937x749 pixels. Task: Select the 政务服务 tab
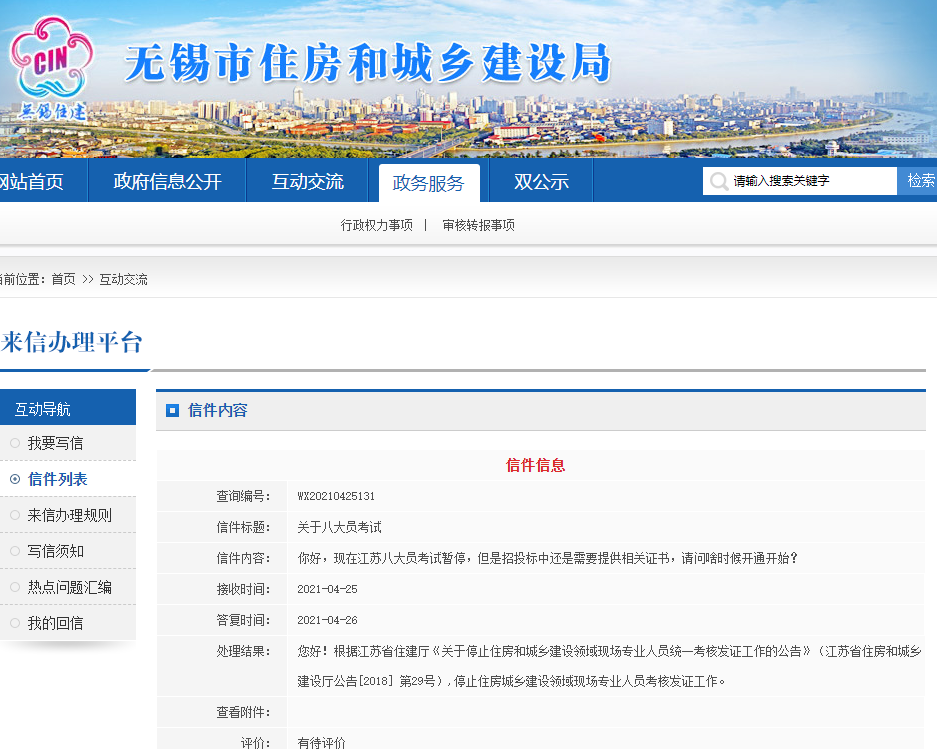pos(429,183)
